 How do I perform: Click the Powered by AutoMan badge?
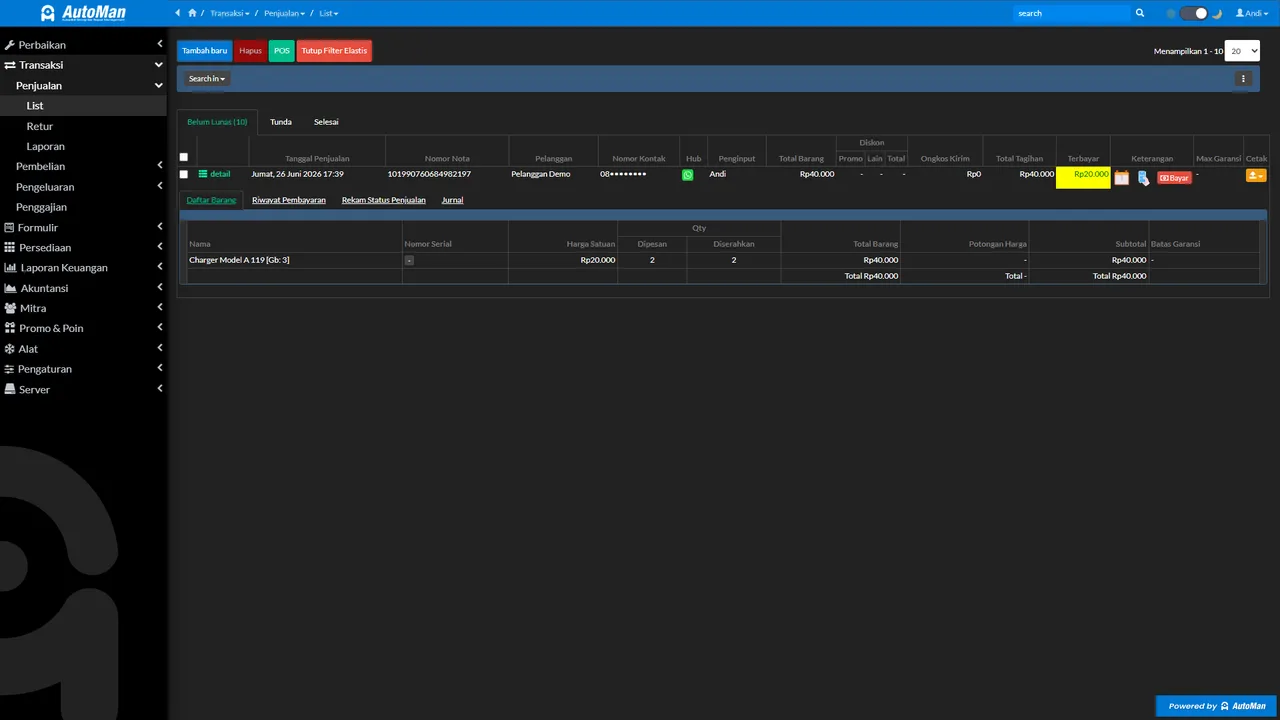pos(1217,706)
